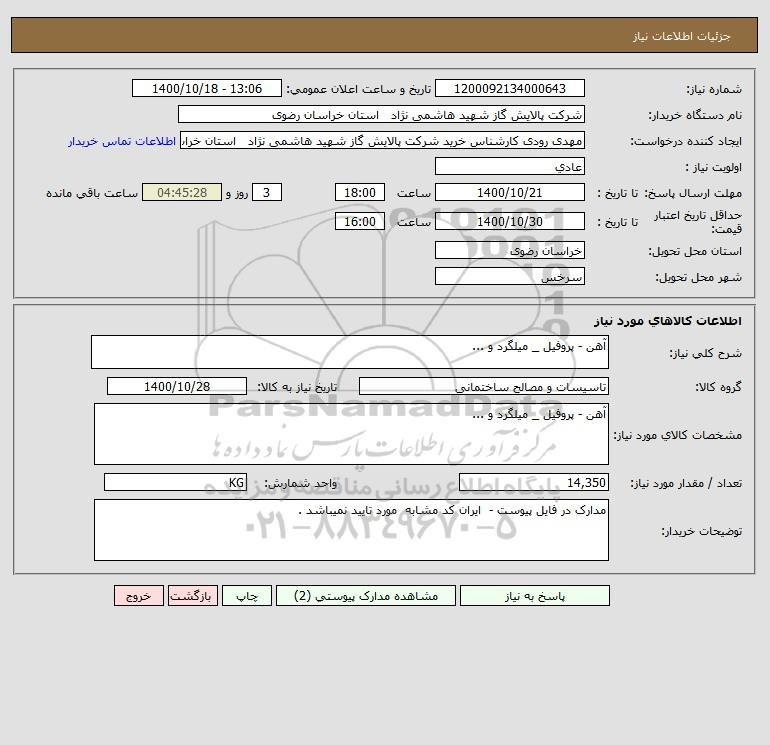Click the buyer notes text area
The image size is (770, 745).
coord(351,530)
